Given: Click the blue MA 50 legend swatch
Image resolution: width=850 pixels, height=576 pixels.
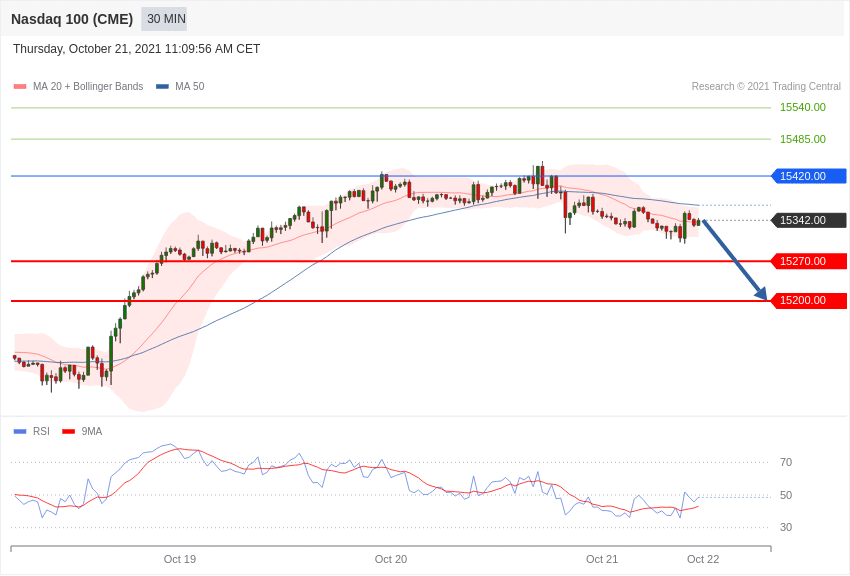Looking at the screenshot, I should pyautogui.click(x=162, y=87).
